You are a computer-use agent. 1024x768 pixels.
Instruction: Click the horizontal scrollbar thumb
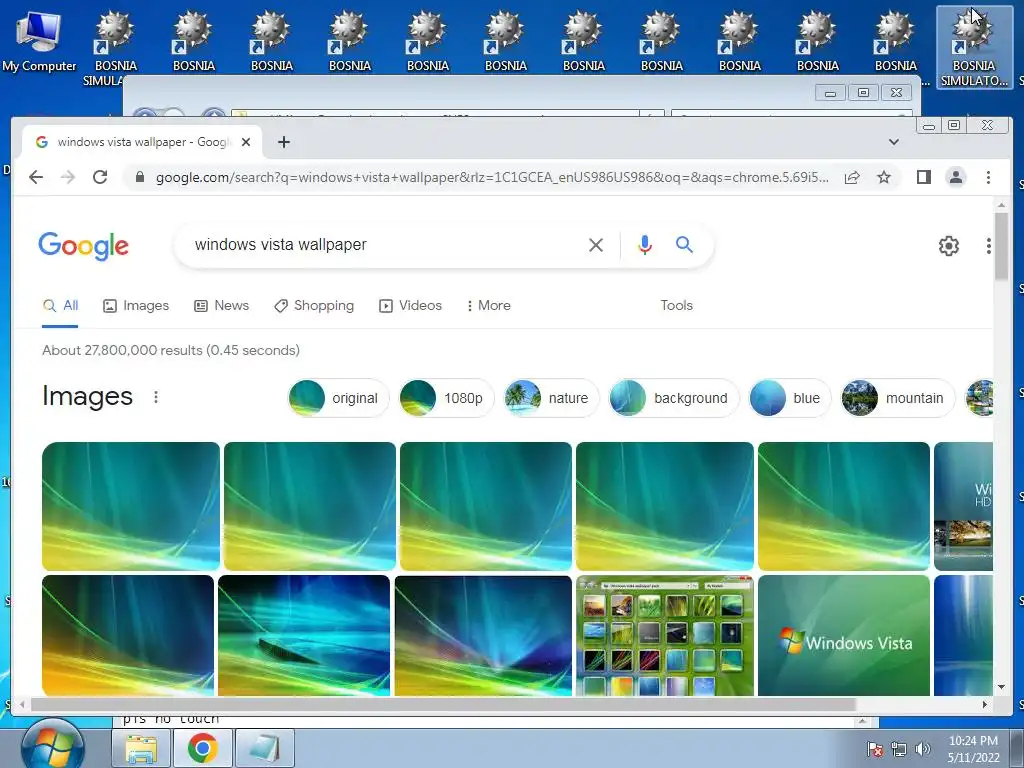(443, 704)
